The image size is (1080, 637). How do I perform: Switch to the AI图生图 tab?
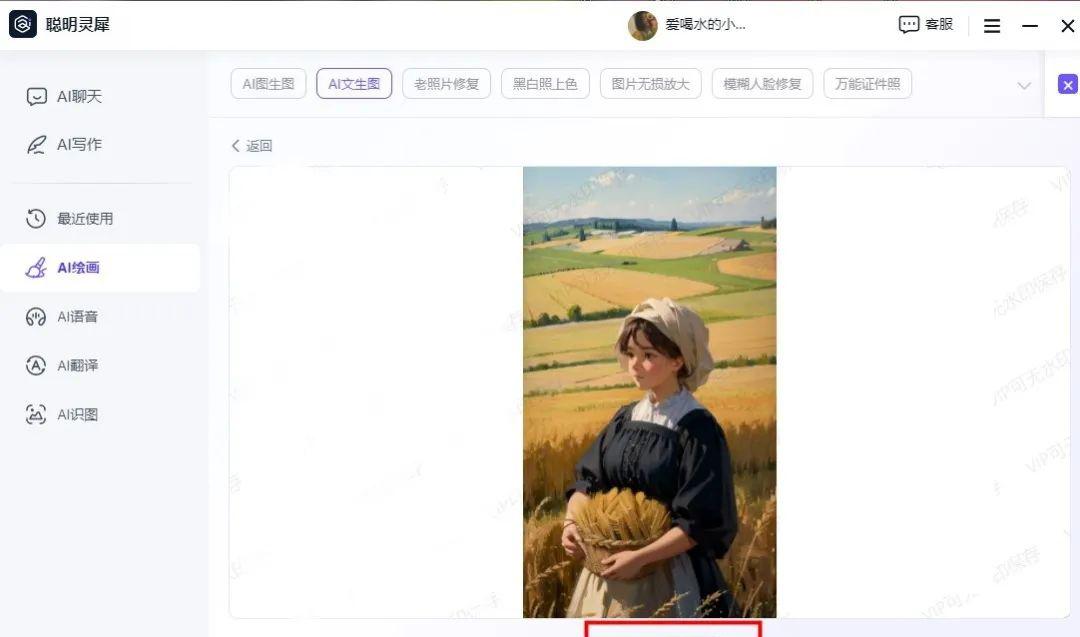[x=269, y=84]
